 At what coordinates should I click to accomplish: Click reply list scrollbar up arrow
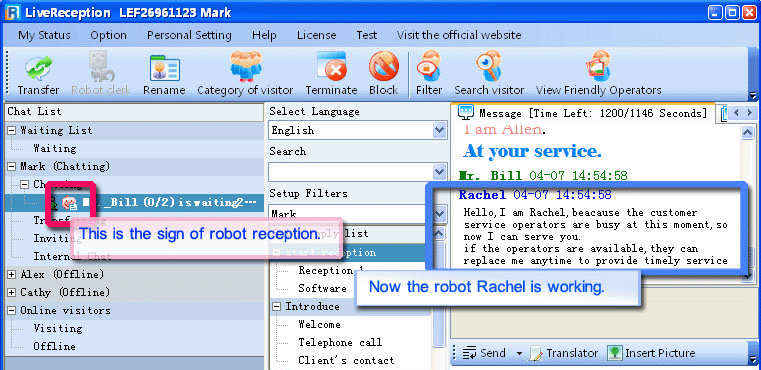pos(438,234)
